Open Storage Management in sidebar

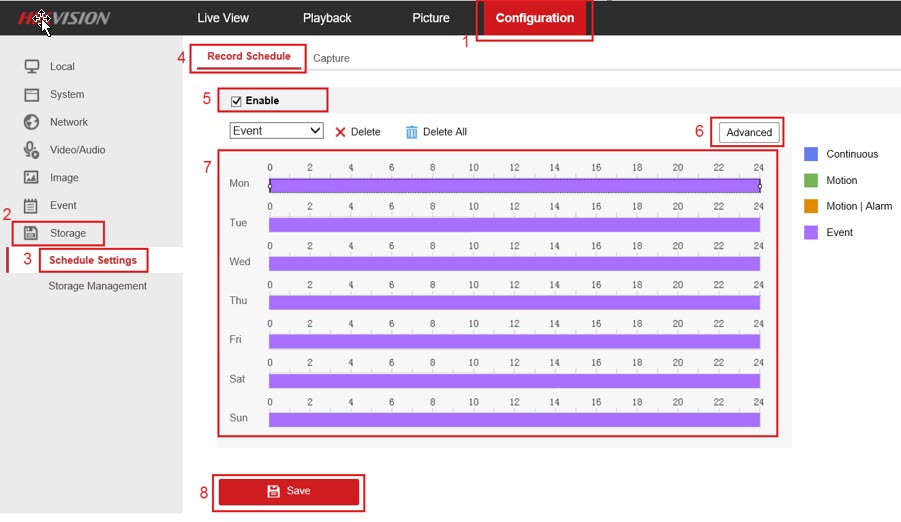pyautogui.click(x=97, y=286)
